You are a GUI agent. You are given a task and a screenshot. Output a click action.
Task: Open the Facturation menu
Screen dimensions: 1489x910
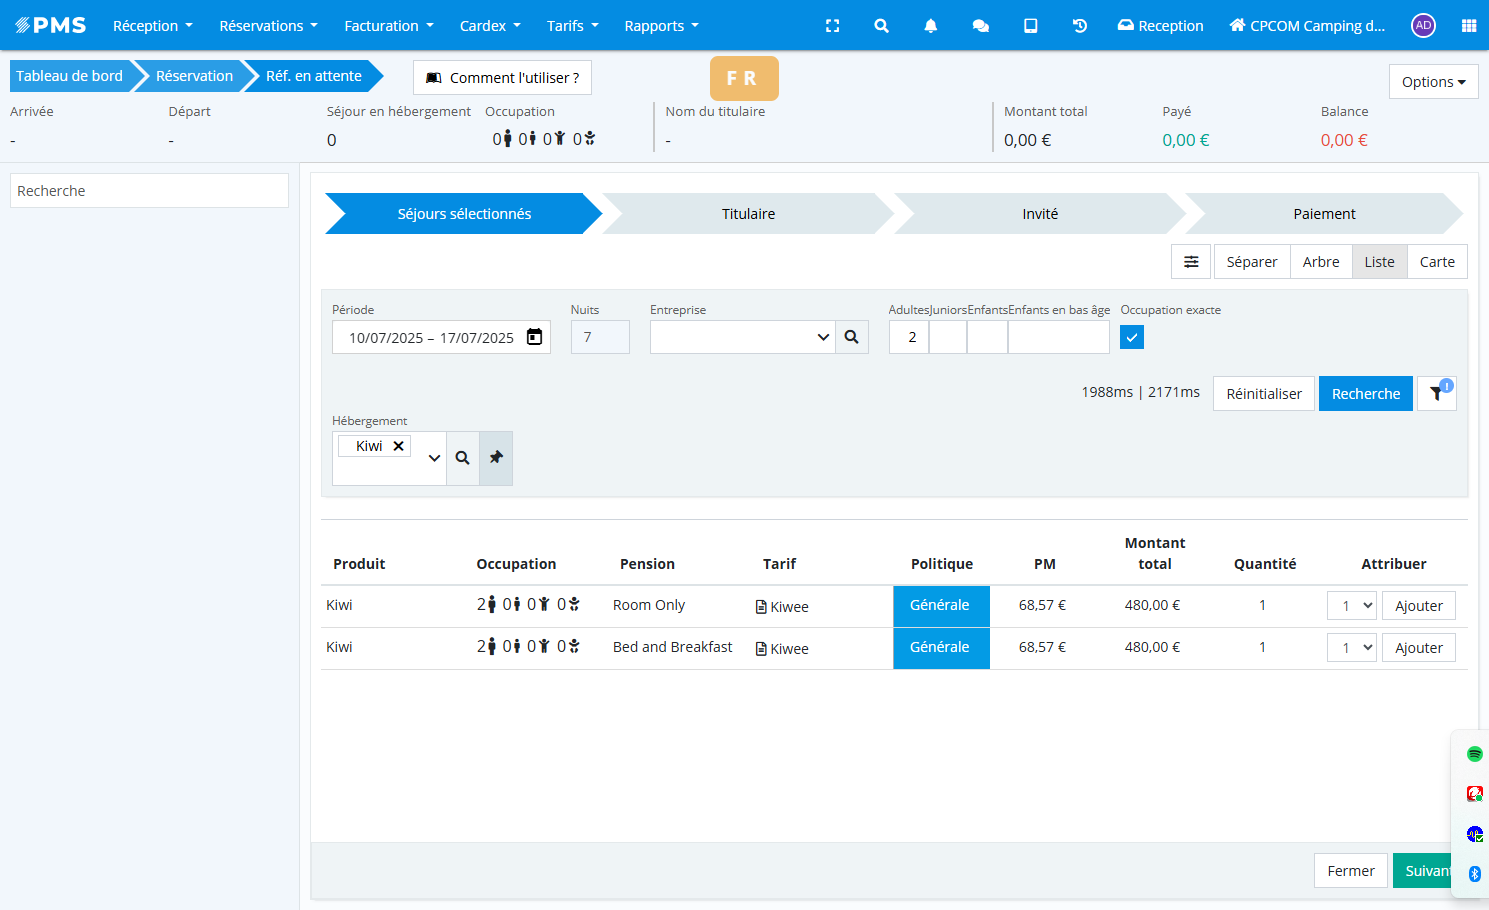(x=388, y=26)
